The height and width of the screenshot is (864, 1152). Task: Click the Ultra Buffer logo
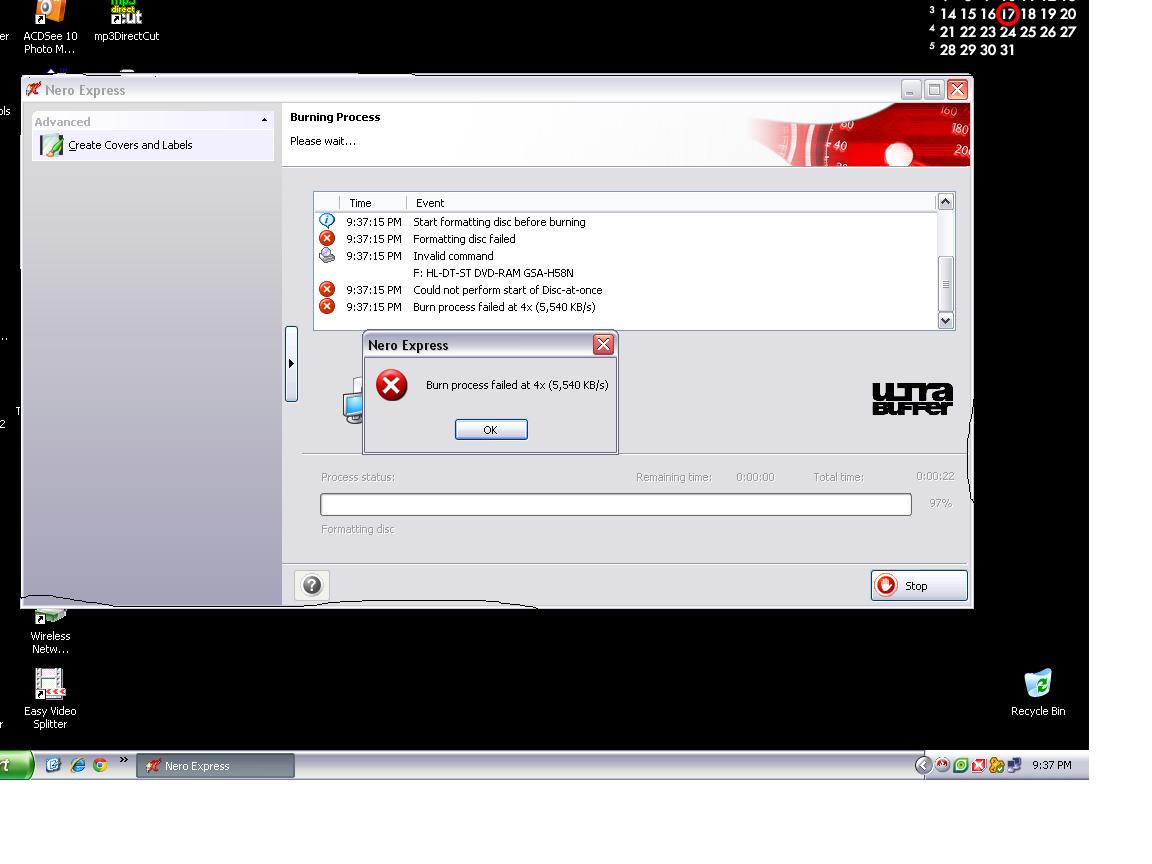coord(912,399)
